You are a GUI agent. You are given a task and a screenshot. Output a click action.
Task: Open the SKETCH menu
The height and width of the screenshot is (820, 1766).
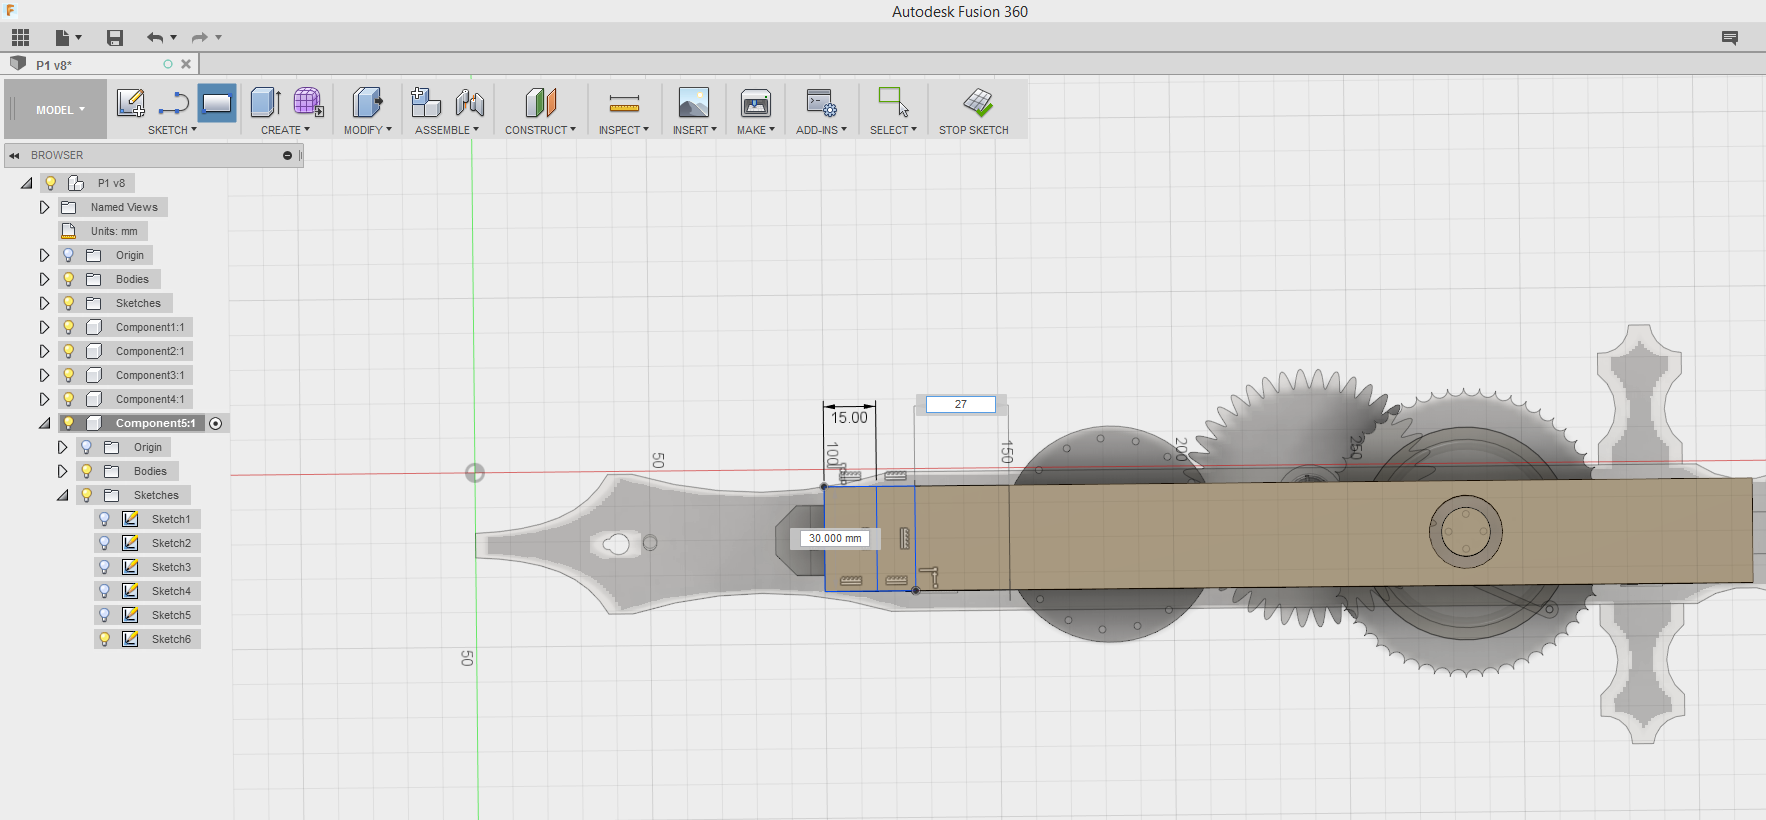coord(172,130)
